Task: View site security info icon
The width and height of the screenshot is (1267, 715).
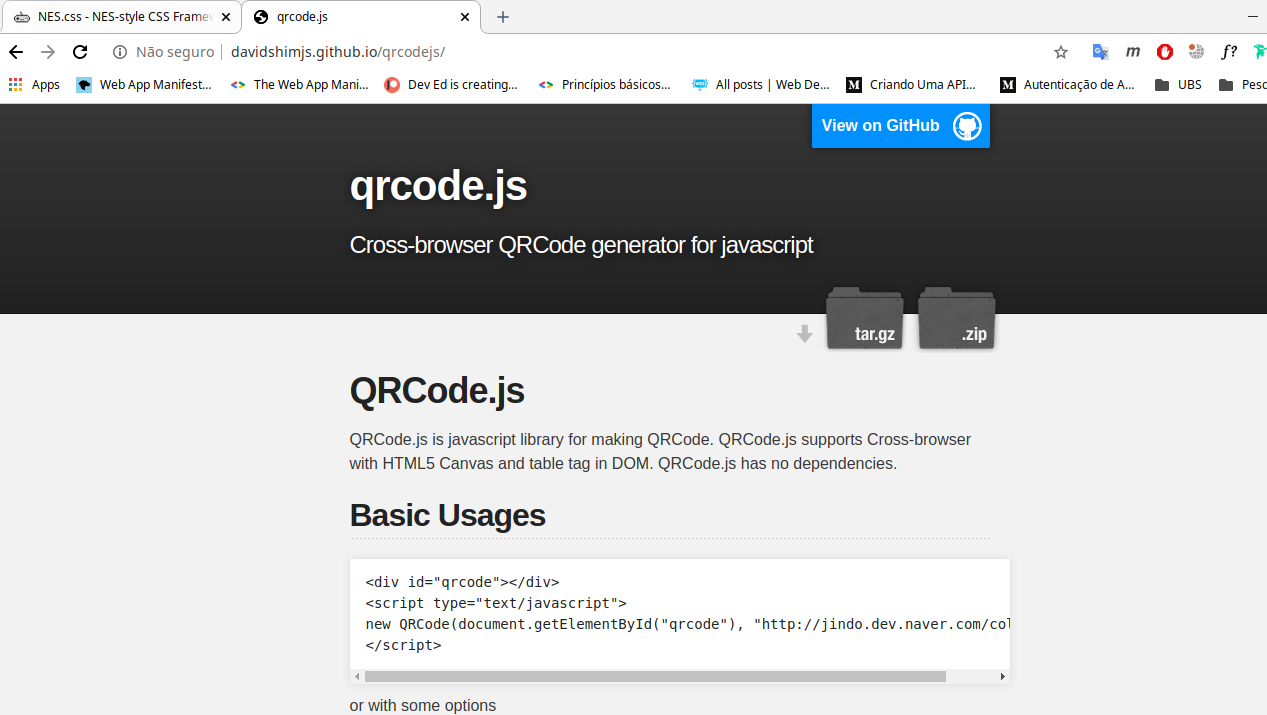Action: 120,52
